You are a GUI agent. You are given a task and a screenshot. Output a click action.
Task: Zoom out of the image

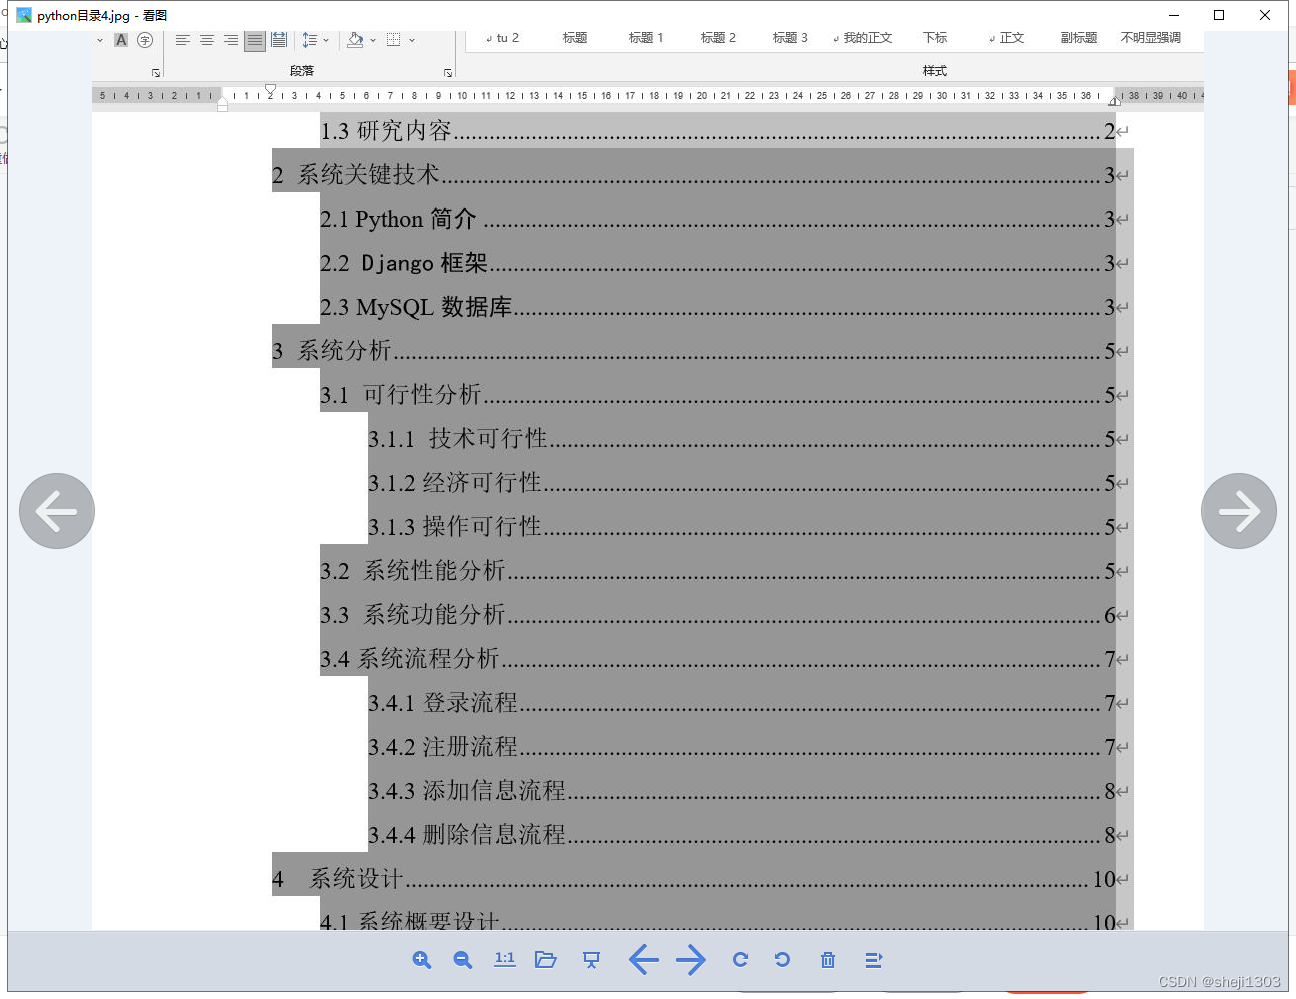coord(461,960)
